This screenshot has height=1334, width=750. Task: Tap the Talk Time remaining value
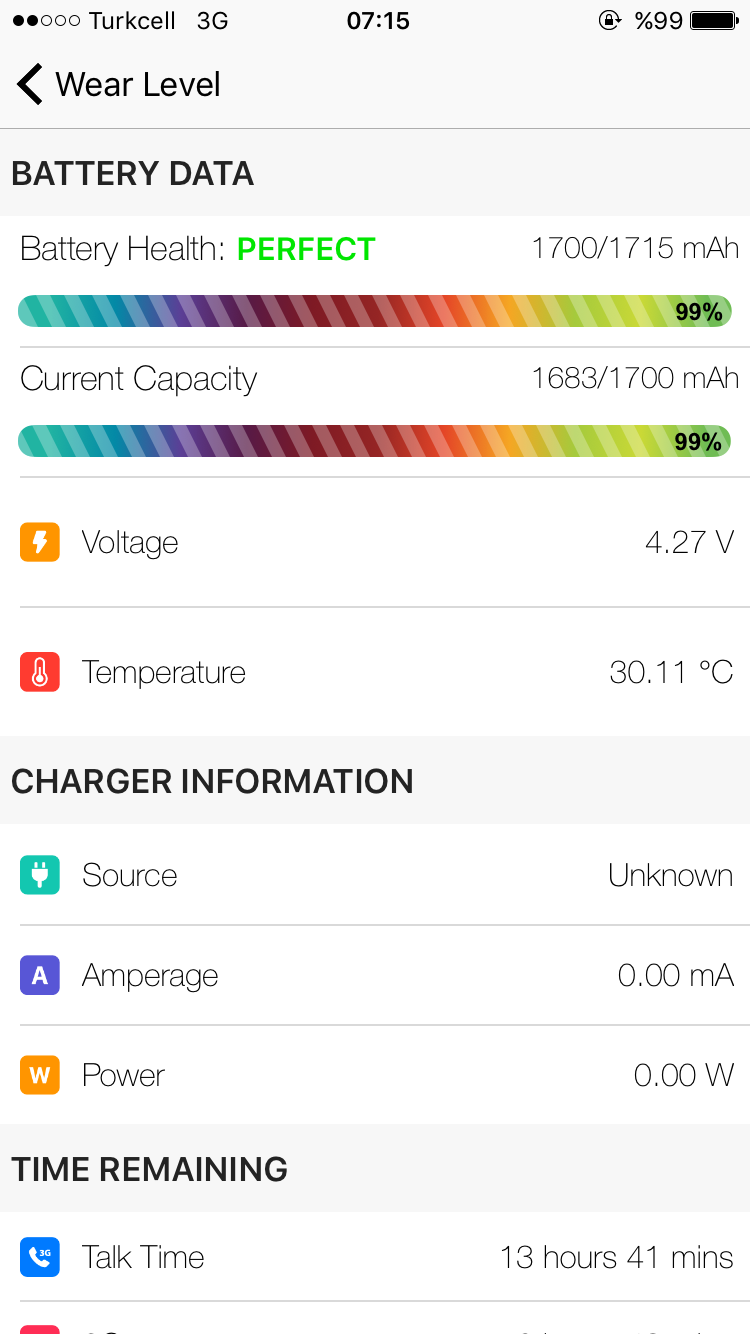click(616, 1257)
